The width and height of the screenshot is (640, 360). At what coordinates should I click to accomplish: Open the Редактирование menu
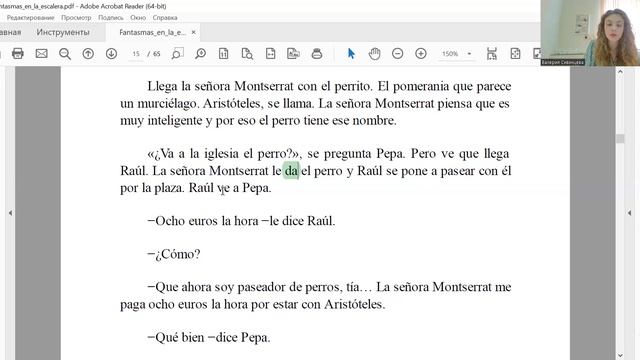pos(31,18)
